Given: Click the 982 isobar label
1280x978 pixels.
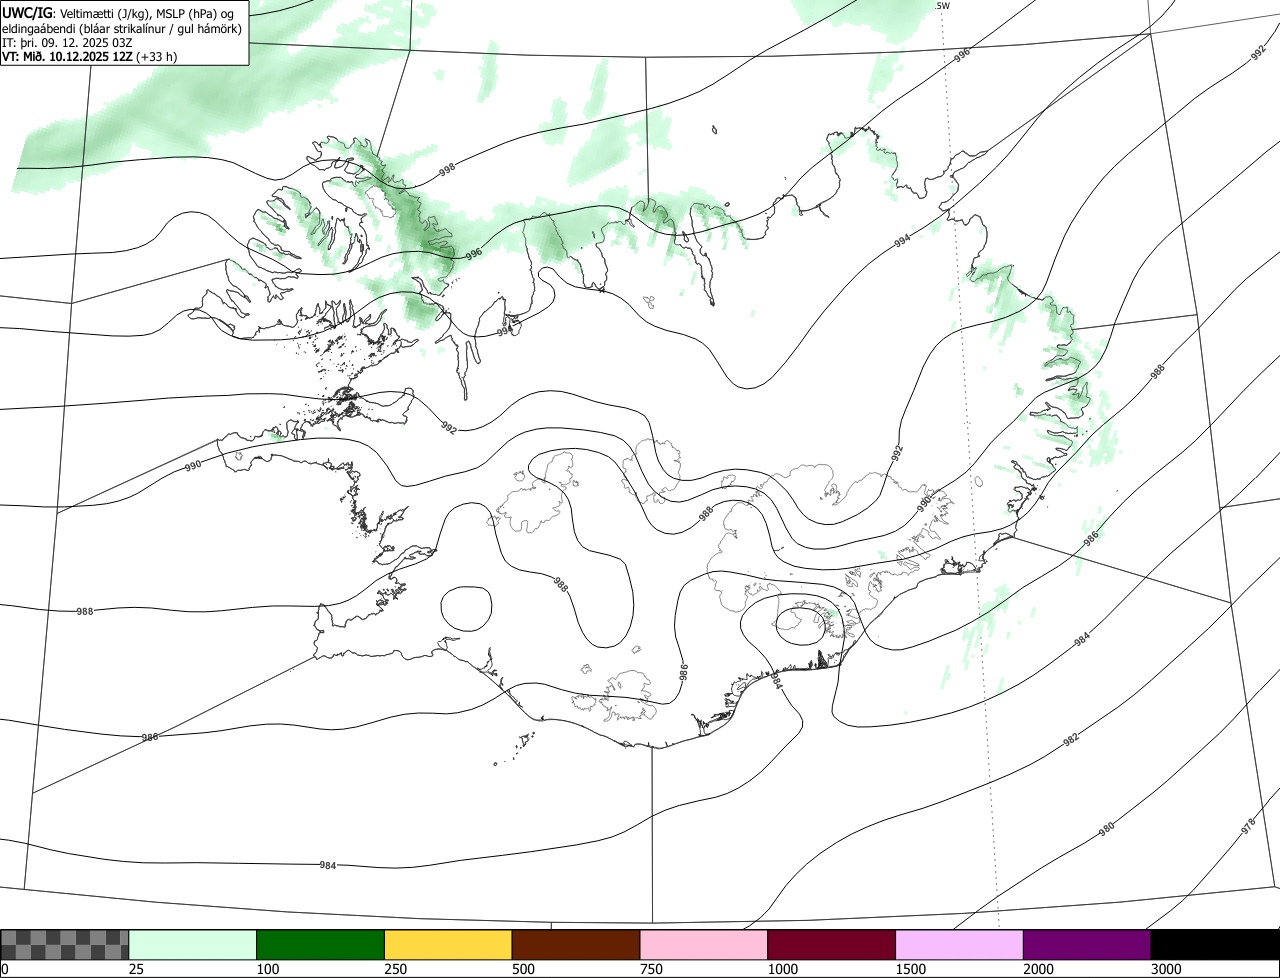Looking at the screenshot, I should click(1070, 740).
